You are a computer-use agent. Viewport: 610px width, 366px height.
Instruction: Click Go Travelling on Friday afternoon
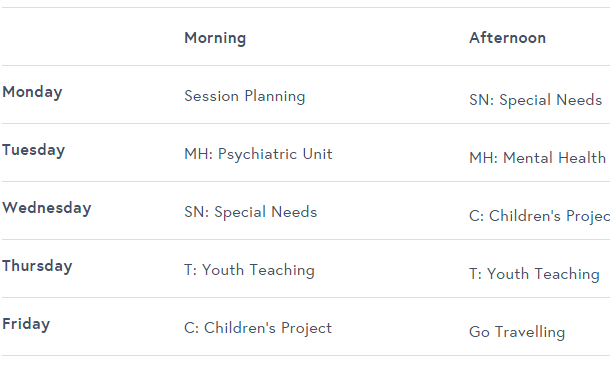(x=517, y=332)
